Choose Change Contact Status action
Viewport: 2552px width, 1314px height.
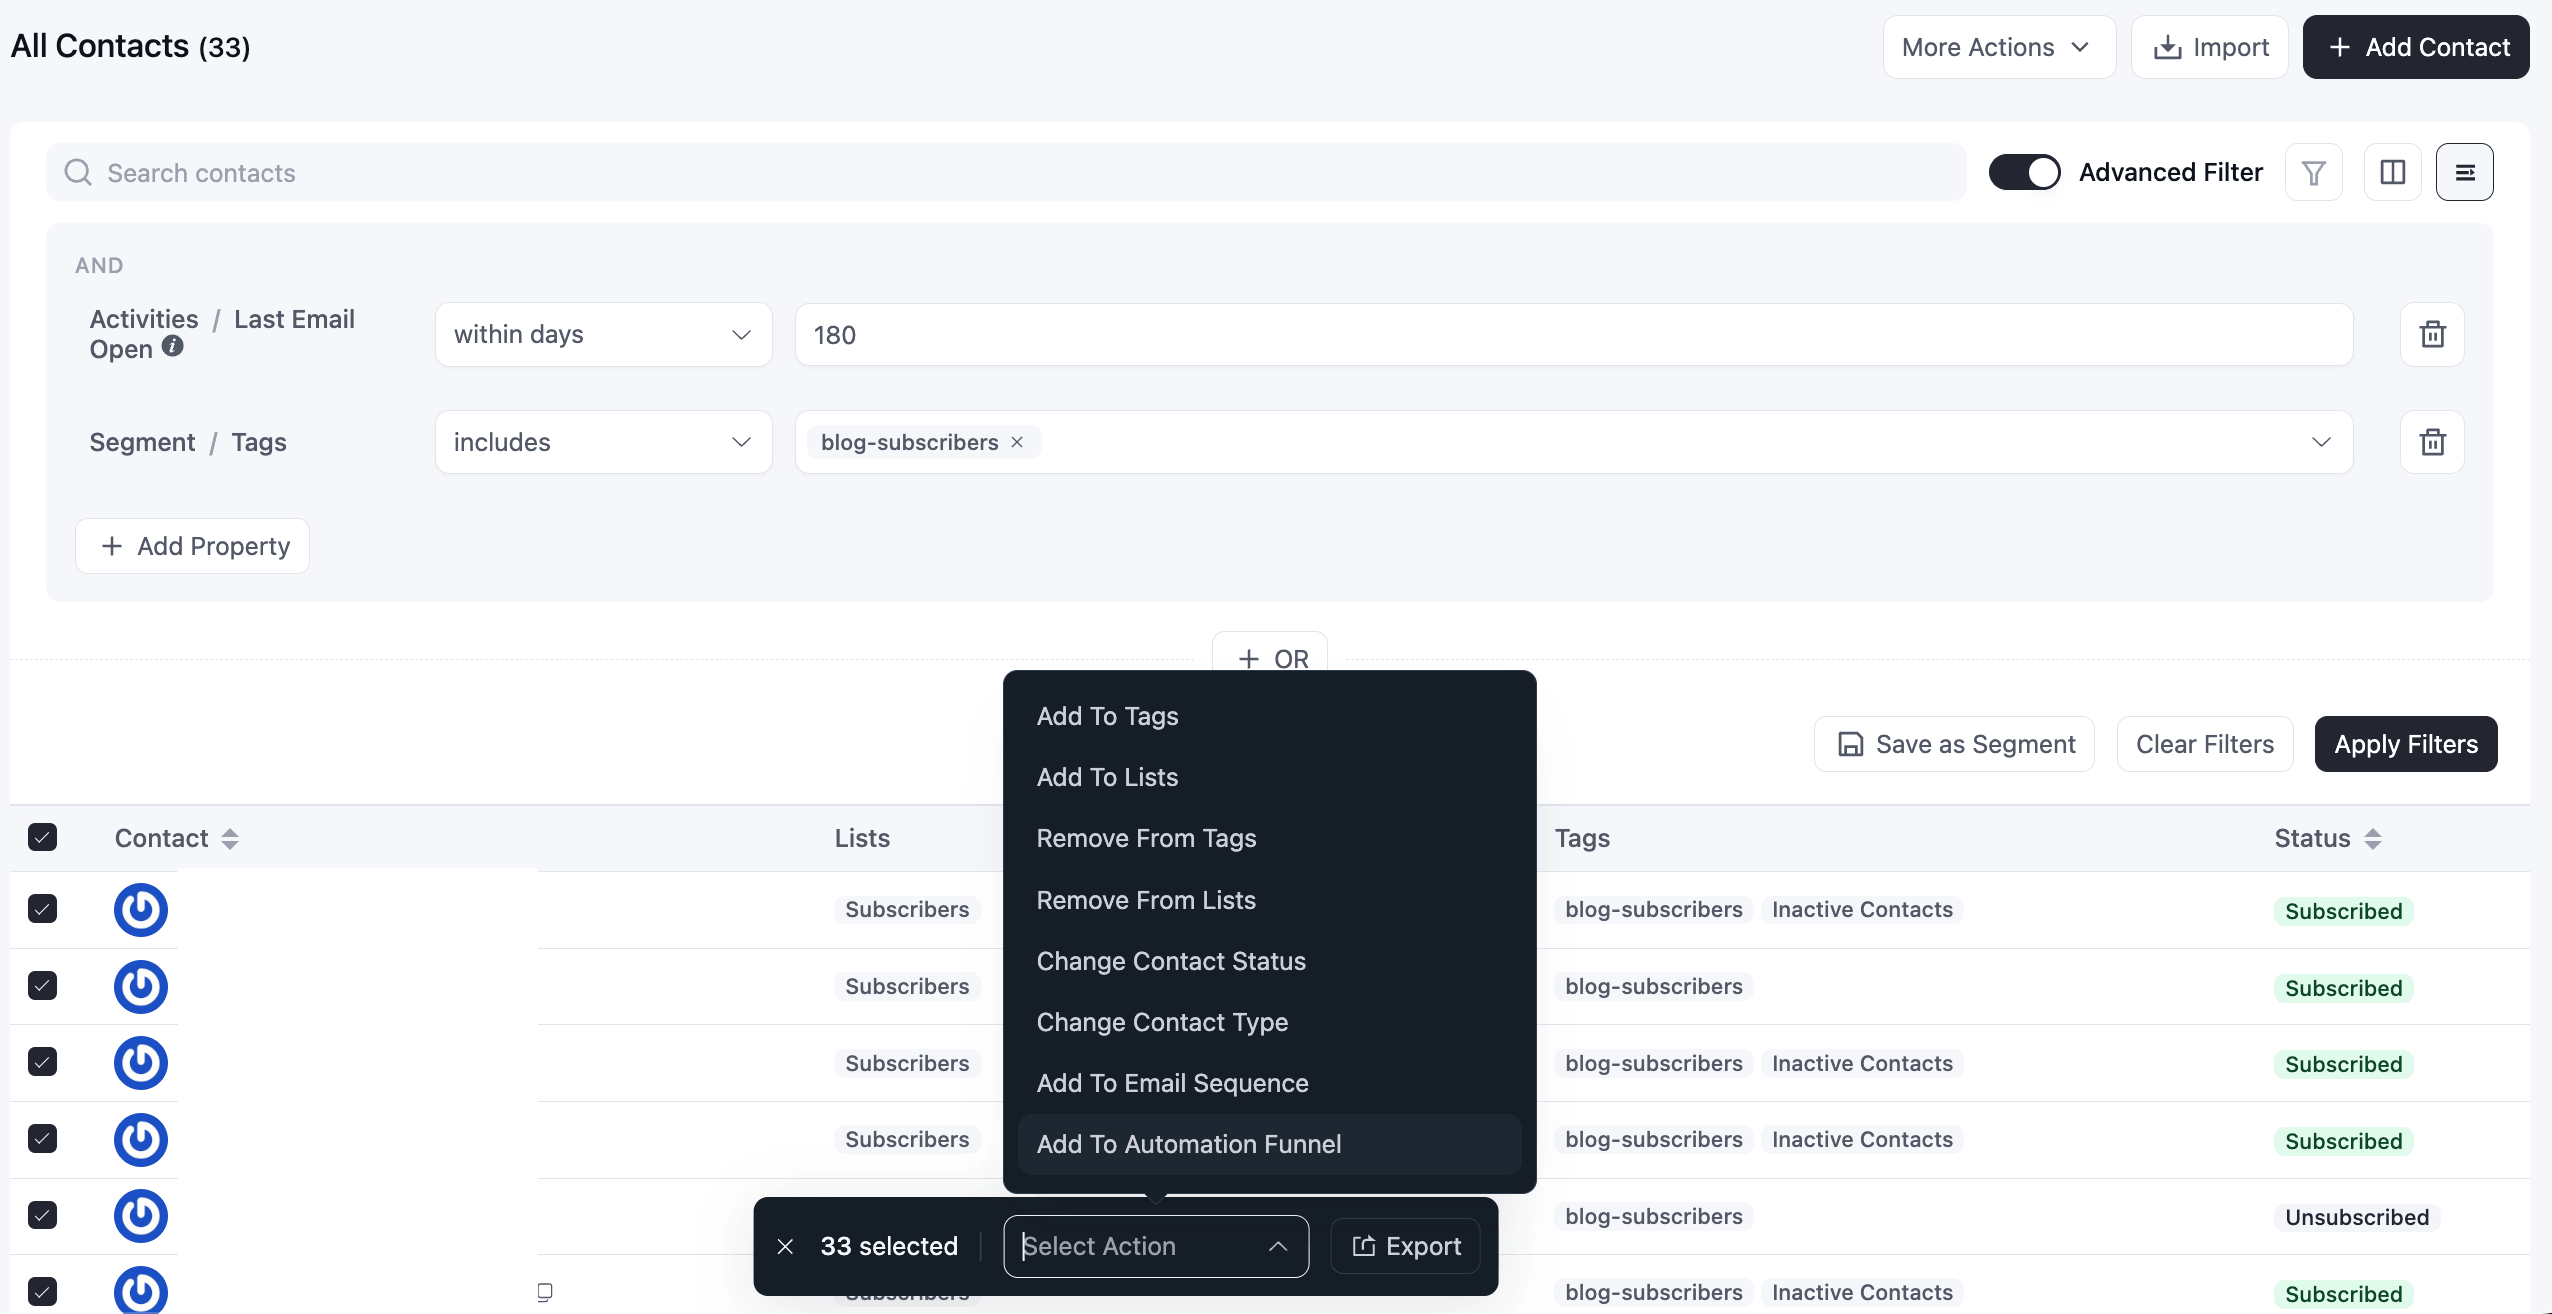click(x=1269, y=961)
